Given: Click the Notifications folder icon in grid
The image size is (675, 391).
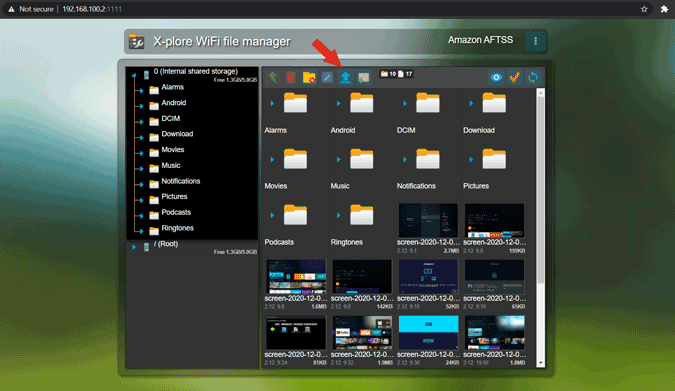Looking at the screenshot, I should tap(428, 159).
